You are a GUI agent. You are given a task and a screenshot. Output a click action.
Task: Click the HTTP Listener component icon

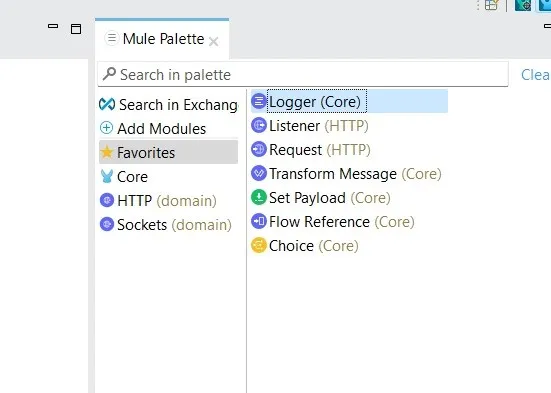coord(259,125)
